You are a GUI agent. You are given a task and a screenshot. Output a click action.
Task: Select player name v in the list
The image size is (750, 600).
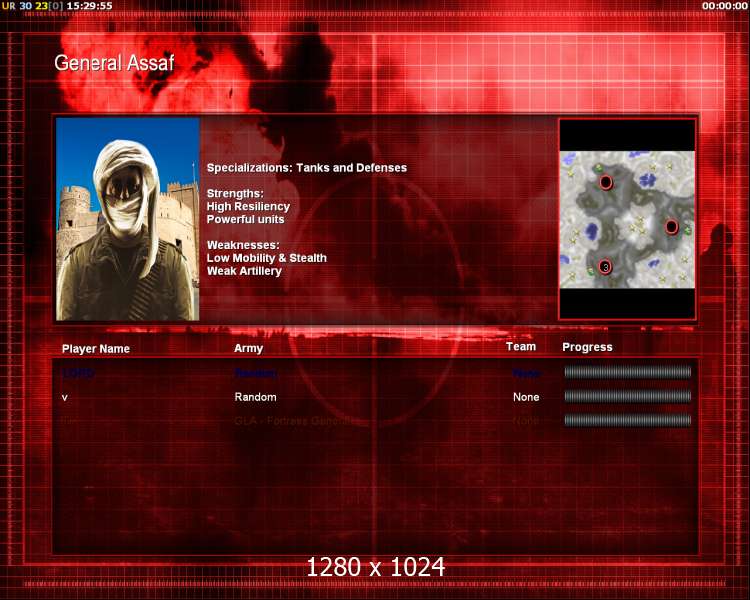pyautogui.click(x=65, y=397)
